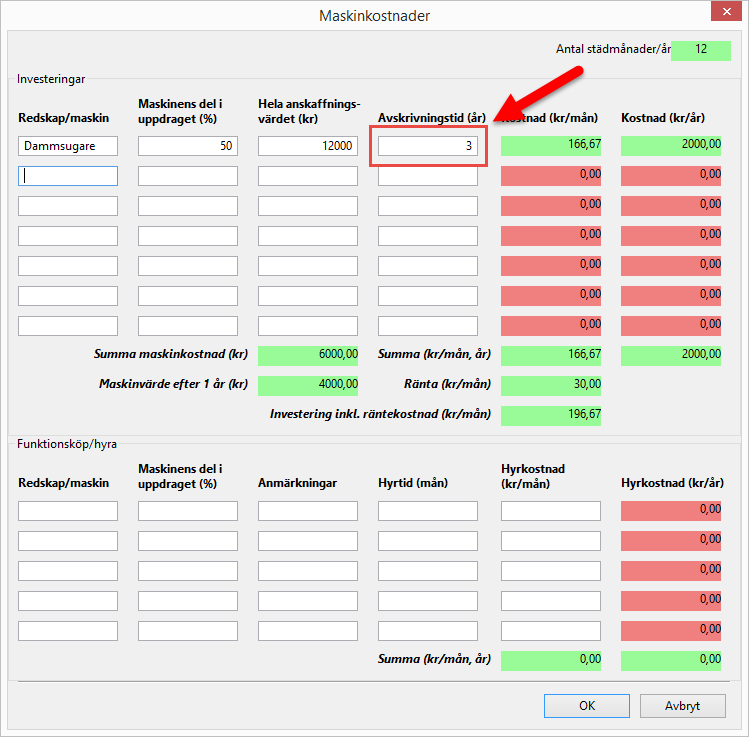Close the Maskinkostnader dialog window
This screenshot has width=749, height=737.
(x=719, y=14)
